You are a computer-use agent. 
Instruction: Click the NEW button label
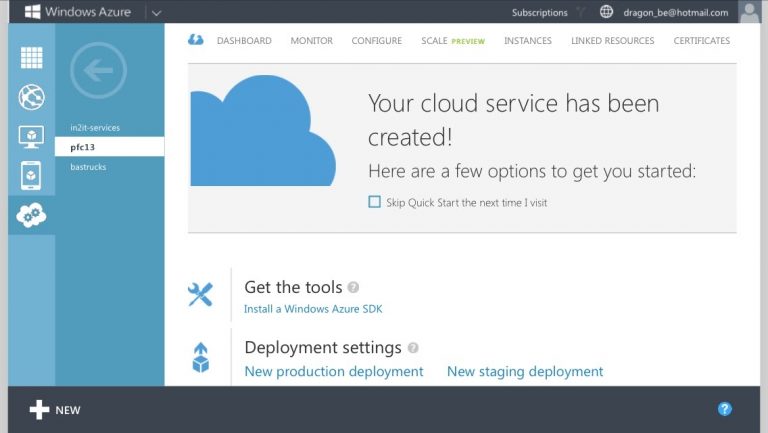pyautogui.click(x=68, y=410)
